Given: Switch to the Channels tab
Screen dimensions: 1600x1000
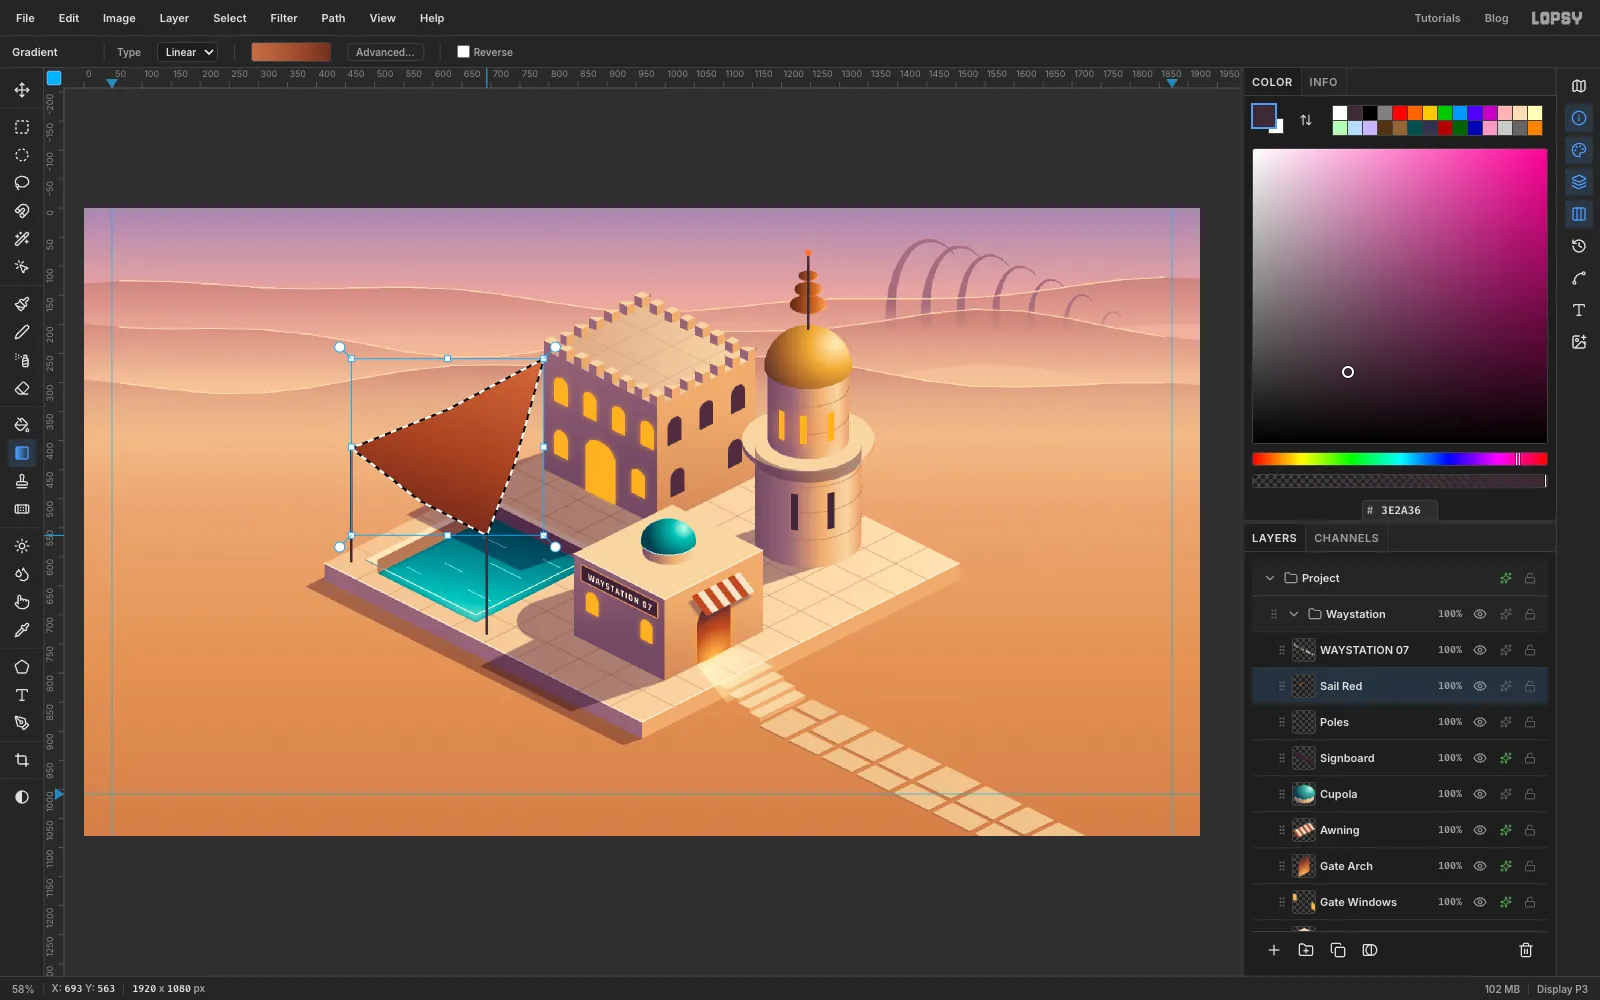Looking at the screenshot, I should pyautogui.click(x=1346, y=538).
